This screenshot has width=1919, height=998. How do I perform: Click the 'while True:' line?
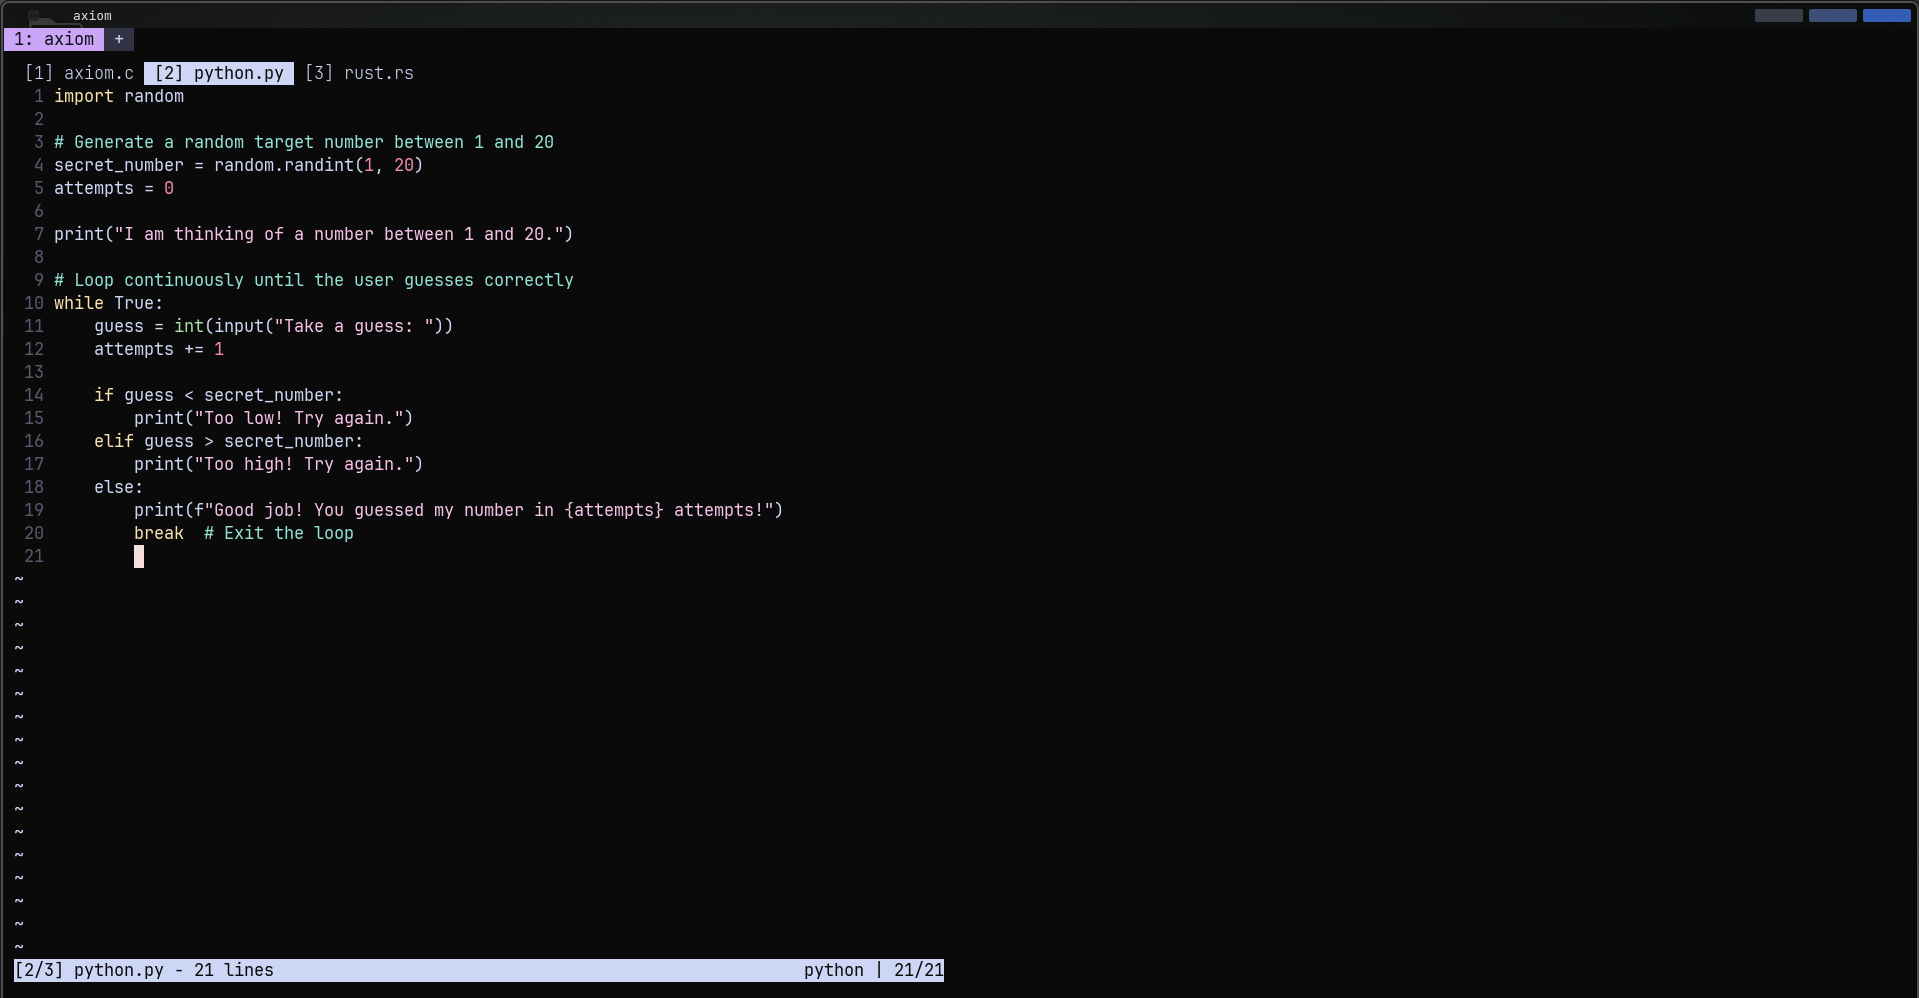click(109, 303)
